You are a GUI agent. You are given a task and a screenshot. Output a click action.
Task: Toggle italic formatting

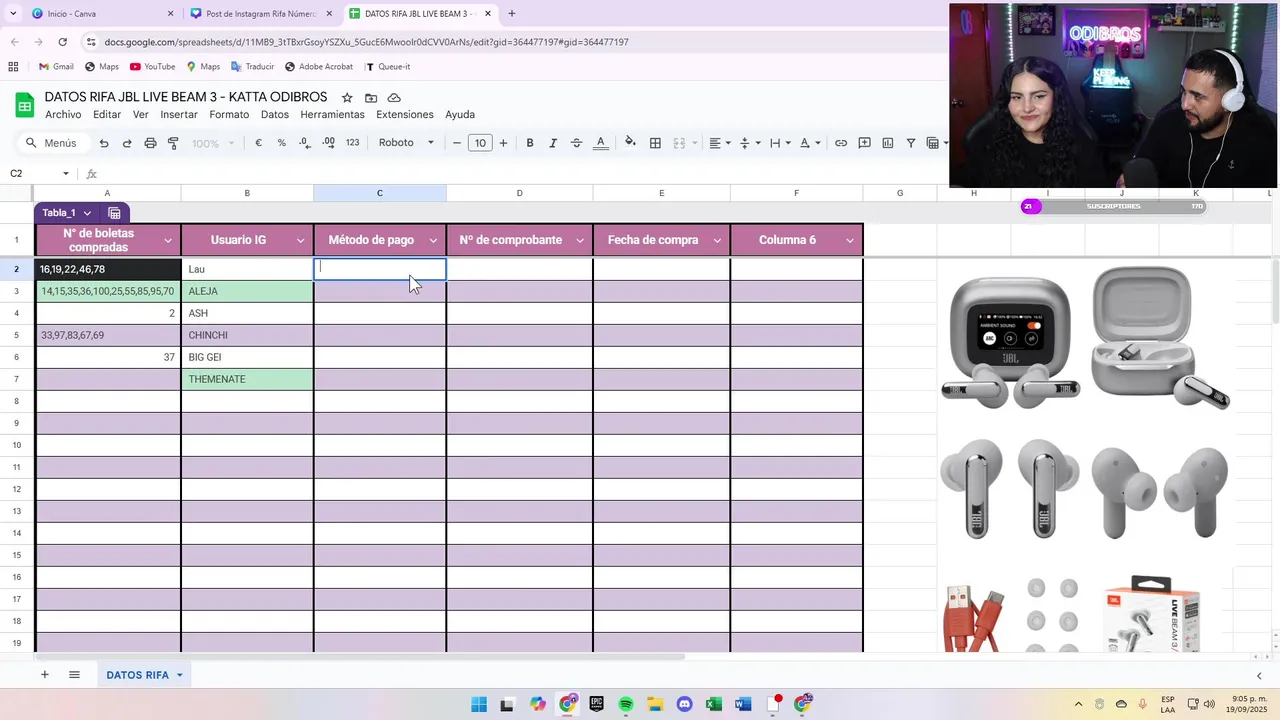[x=553, y=143]
